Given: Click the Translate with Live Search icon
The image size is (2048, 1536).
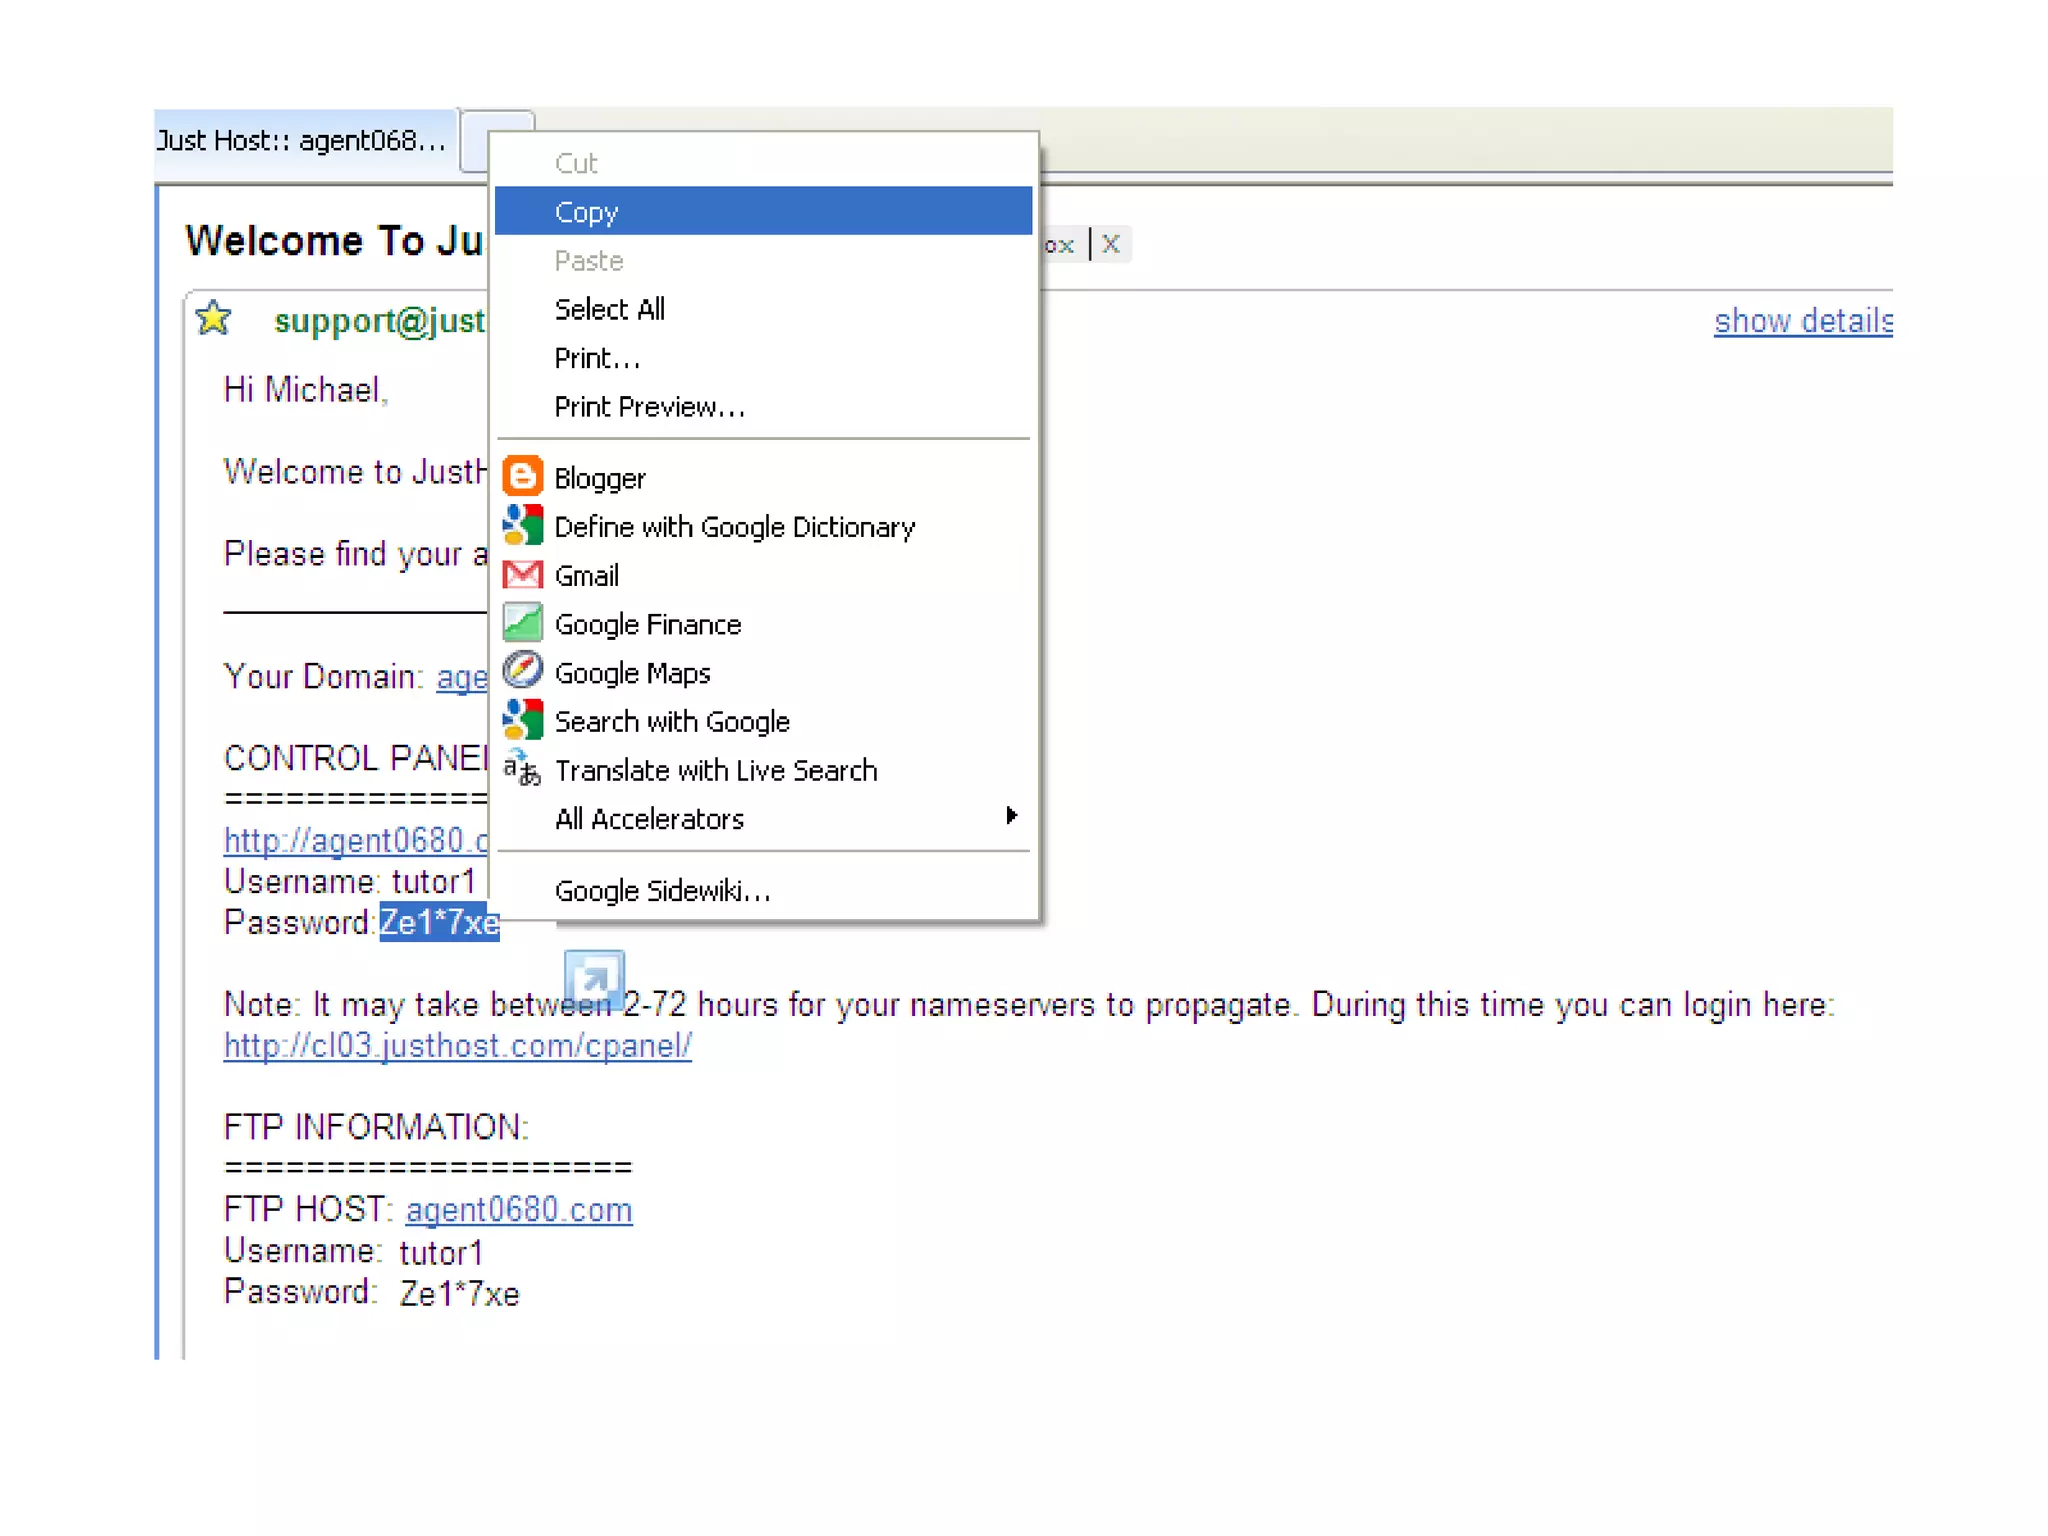Looking at the screenshot, I should point(522,769).
